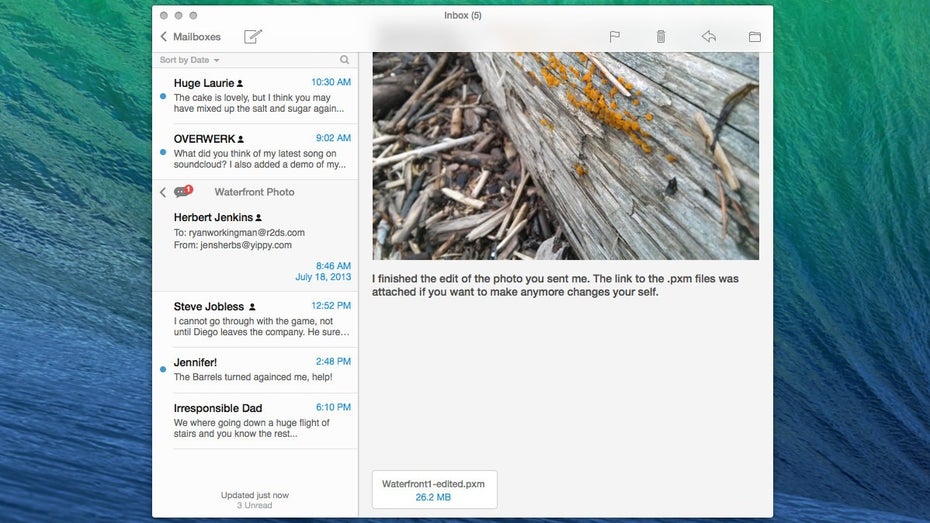930x523 pixels.
Task: Compose a new email message
Action: coord(253,37)
